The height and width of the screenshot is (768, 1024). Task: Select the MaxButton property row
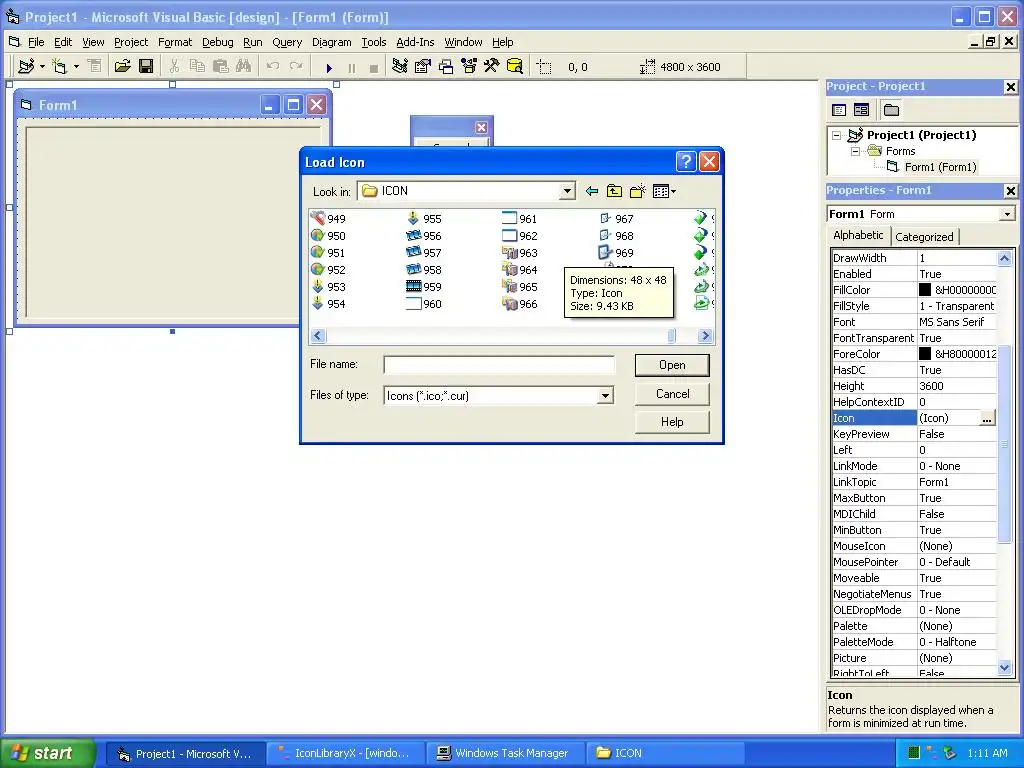click(x=914, y=498)
